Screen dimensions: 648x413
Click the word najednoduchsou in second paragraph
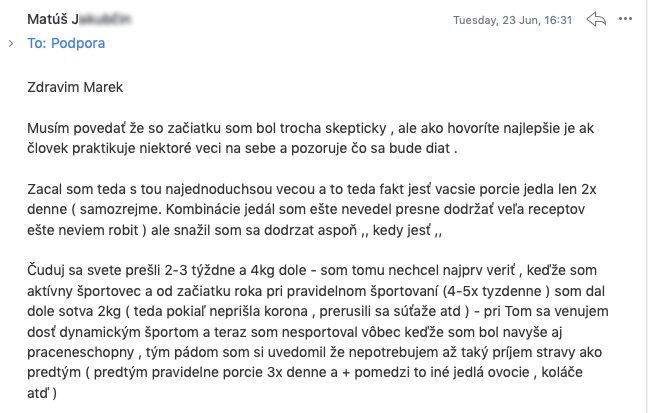pos(219,189)
